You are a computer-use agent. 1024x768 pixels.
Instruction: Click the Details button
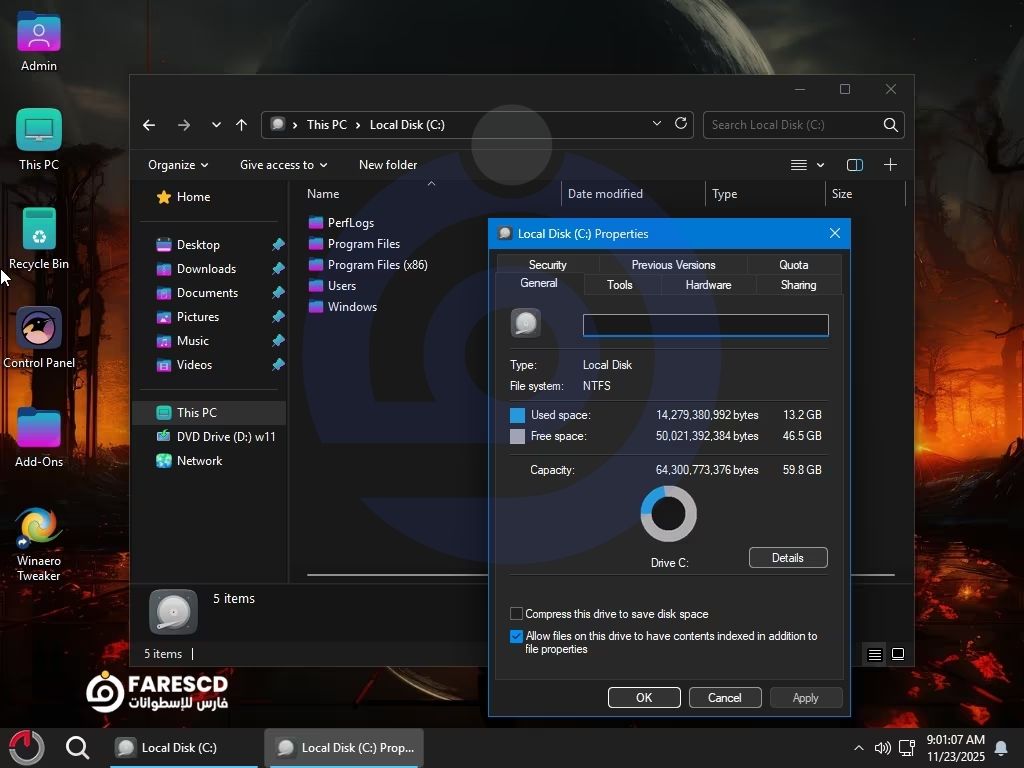(x=787, y=558)
